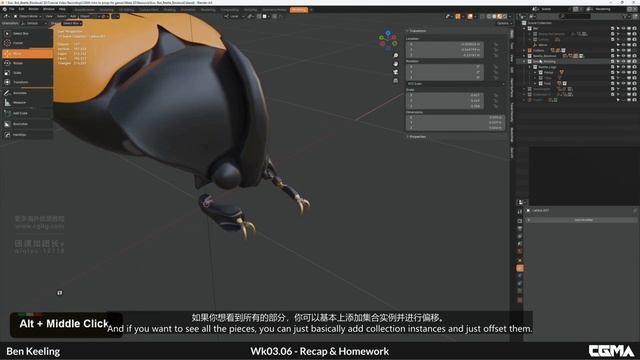Open the Drag Select Box dropdown
The image size is (640, 360).
pos(72,23)
